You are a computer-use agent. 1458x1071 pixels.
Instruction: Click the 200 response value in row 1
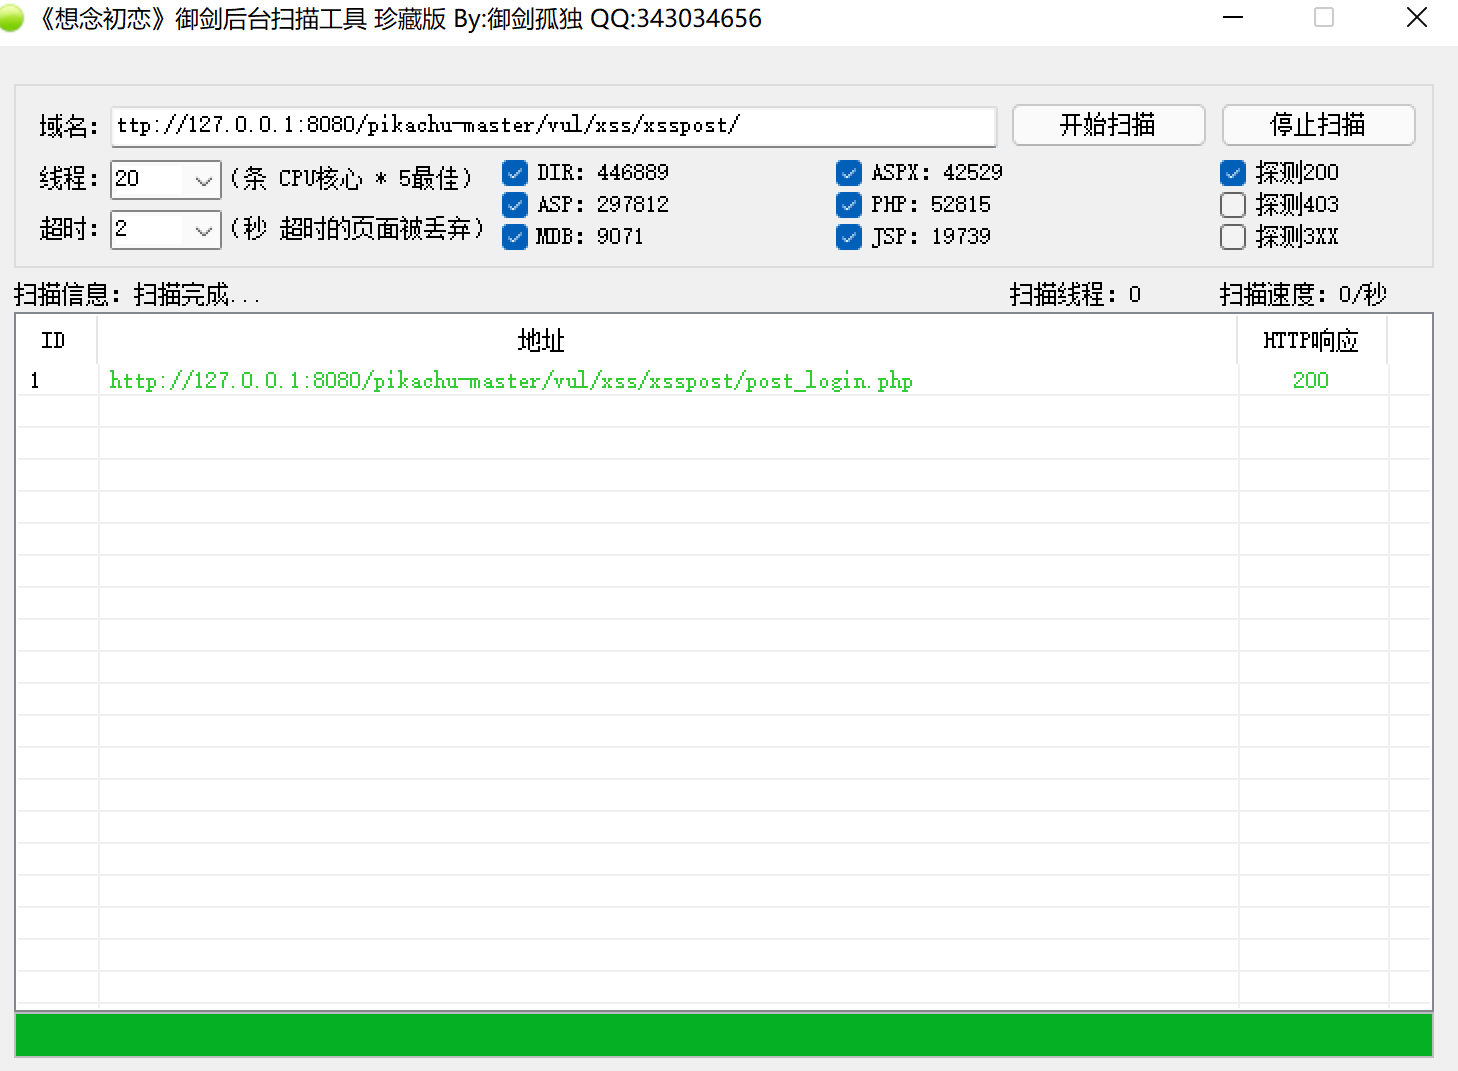coord(1310,380)
